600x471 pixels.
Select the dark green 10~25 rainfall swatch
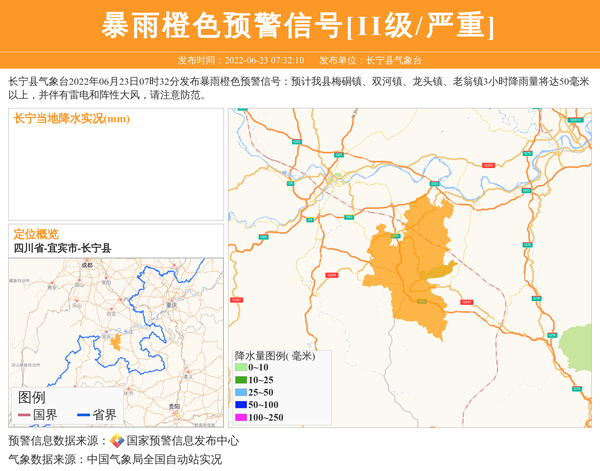pos(240,380)
